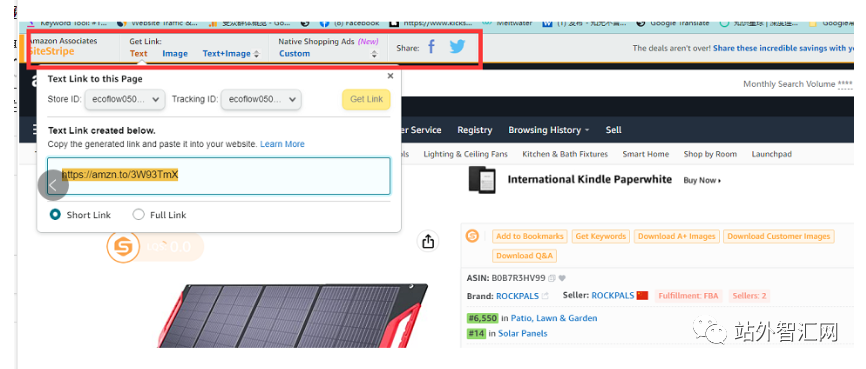Open the Learn More link

tap(282, 144)
